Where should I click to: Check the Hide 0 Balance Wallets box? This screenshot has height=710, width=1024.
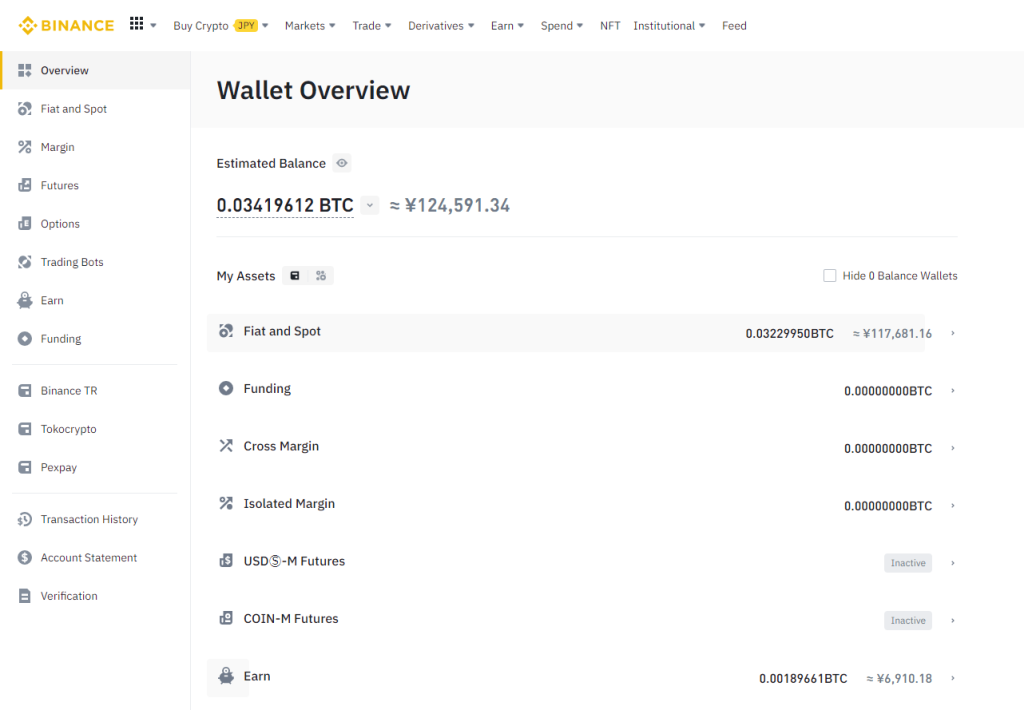(829, 276)
